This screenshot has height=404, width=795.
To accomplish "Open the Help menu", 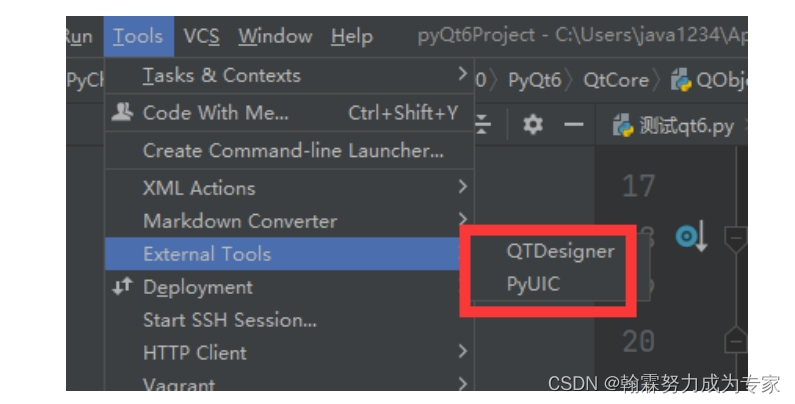I will 352,36.
